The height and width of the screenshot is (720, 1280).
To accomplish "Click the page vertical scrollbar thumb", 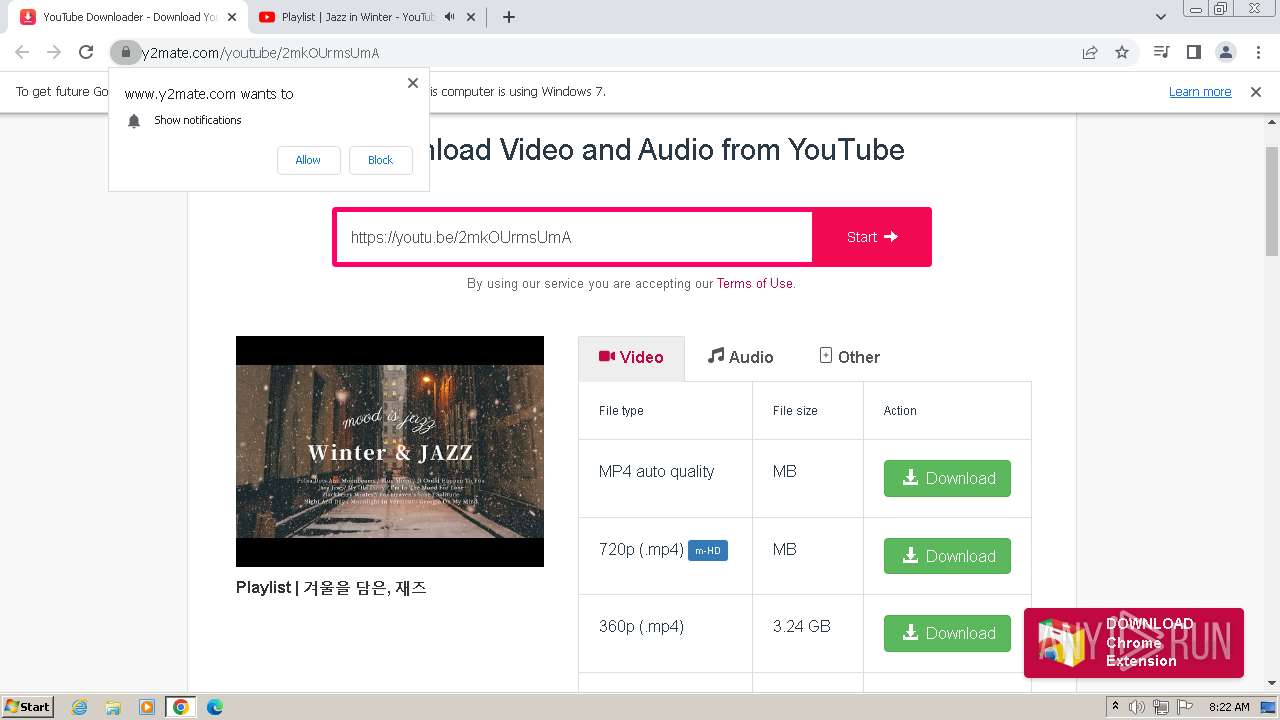I will click(1272, 200).
